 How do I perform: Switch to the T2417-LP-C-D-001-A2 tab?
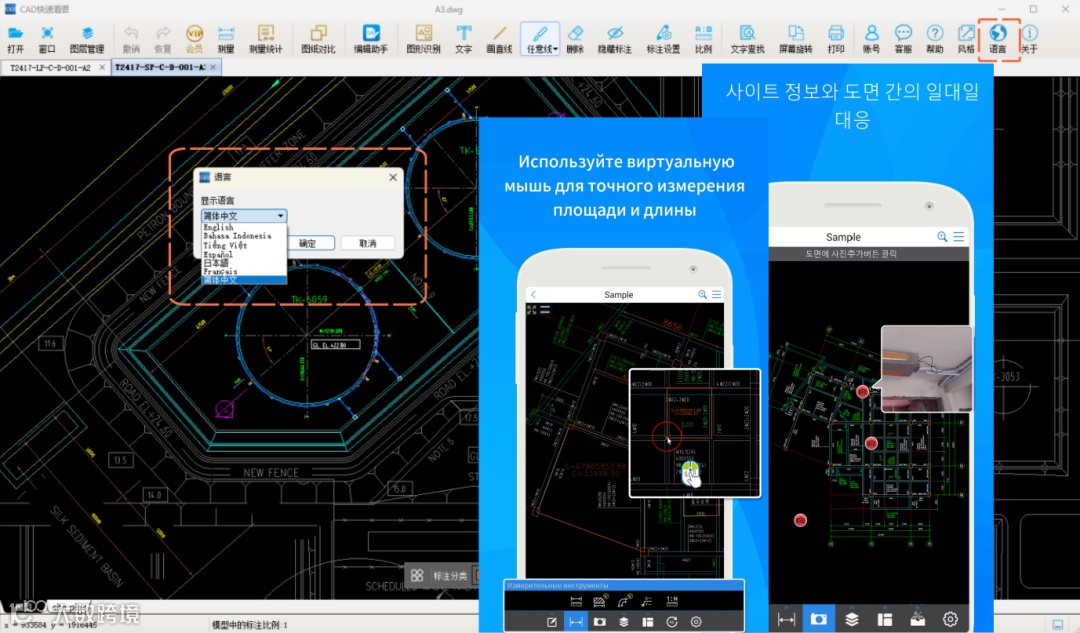pyautogui.click(x=50, y=68)
